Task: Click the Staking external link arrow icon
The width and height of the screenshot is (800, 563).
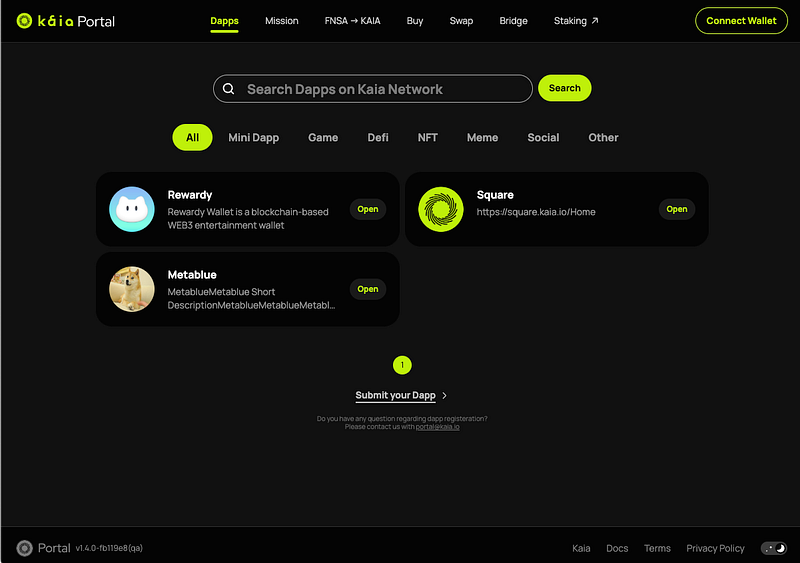Action: 595,21
